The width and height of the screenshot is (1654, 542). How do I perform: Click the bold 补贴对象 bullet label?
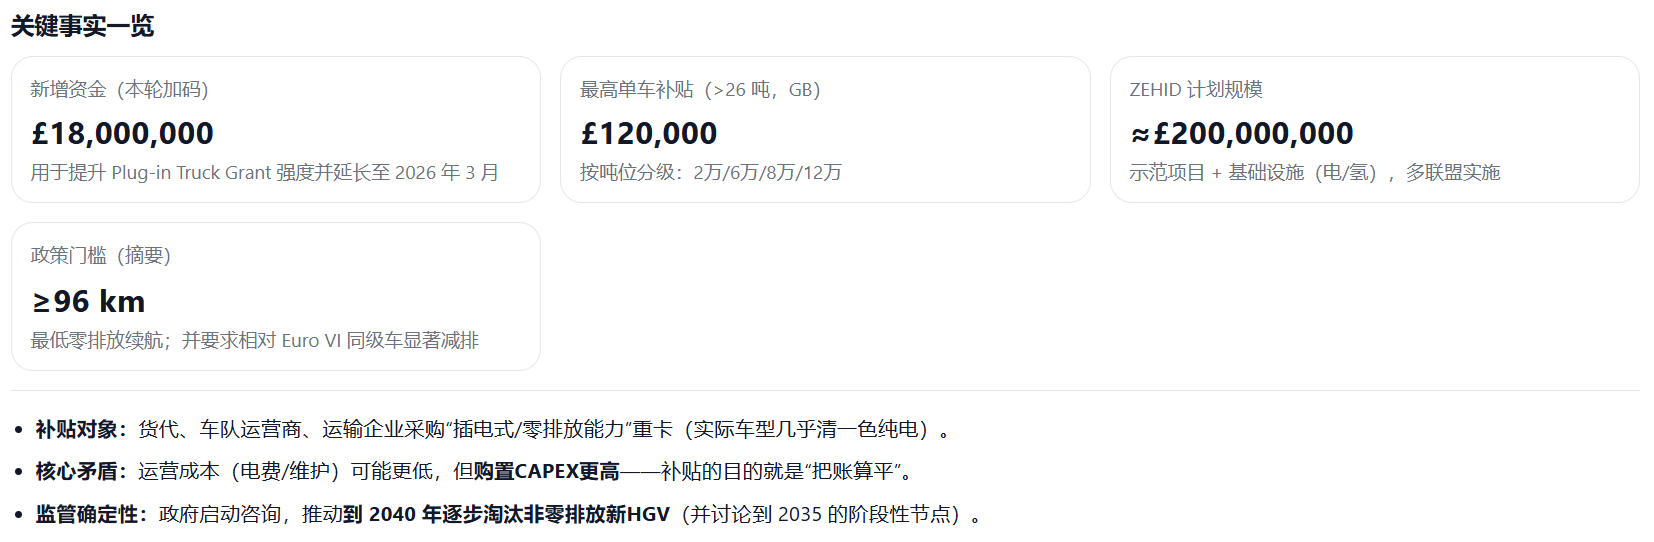77,430
